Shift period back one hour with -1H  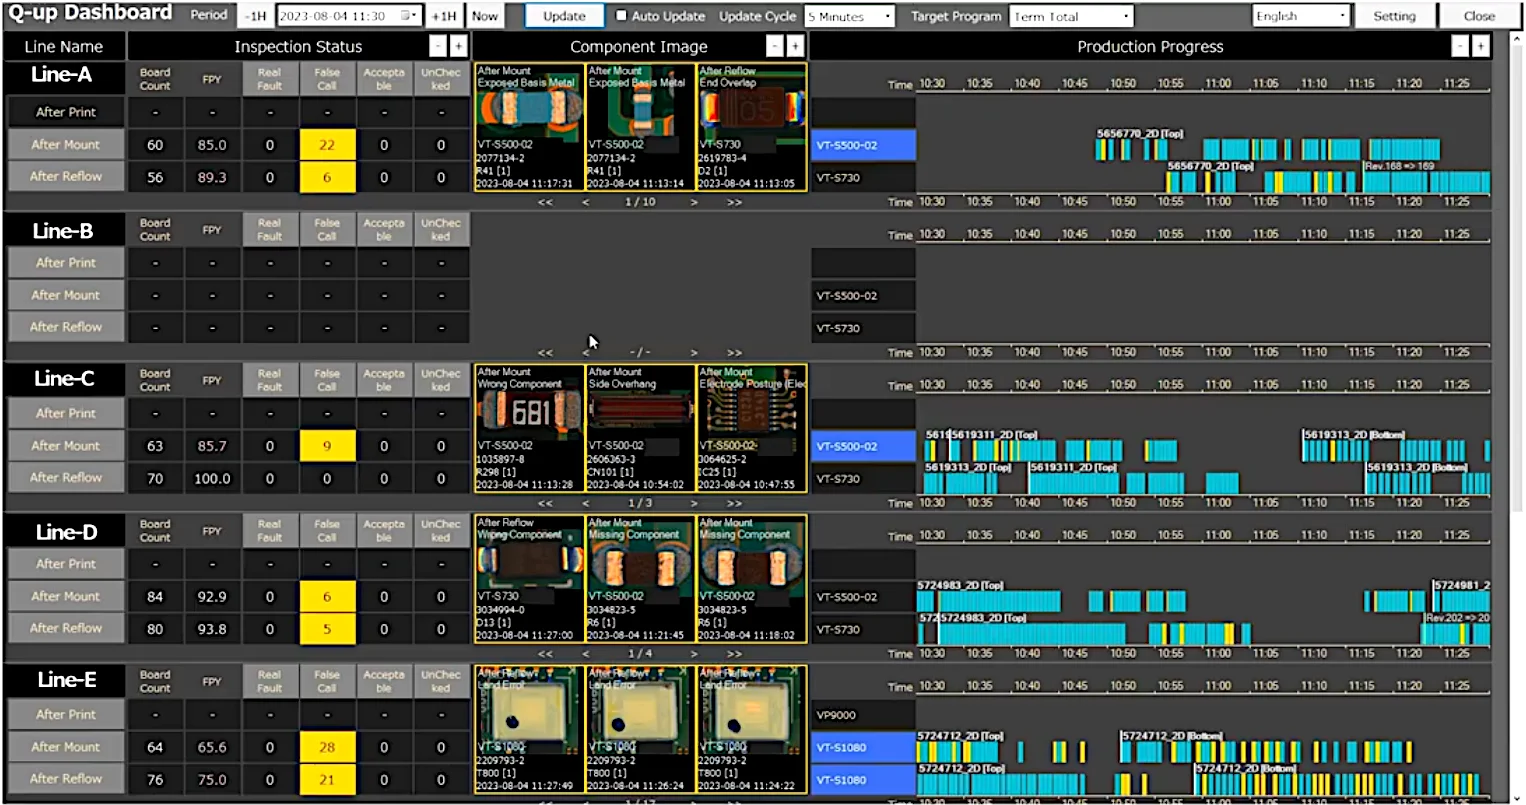click(x=256, y=16)
